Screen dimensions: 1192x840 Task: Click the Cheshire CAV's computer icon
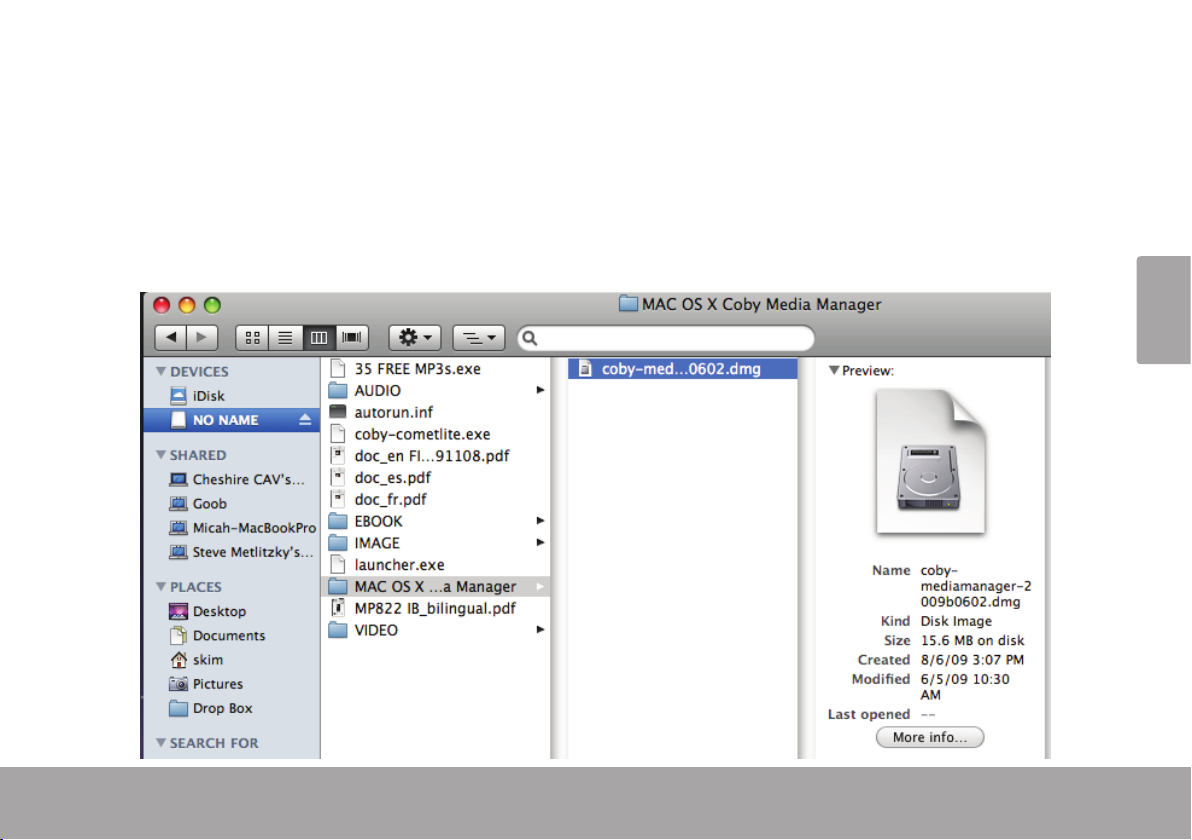[178, 480]
